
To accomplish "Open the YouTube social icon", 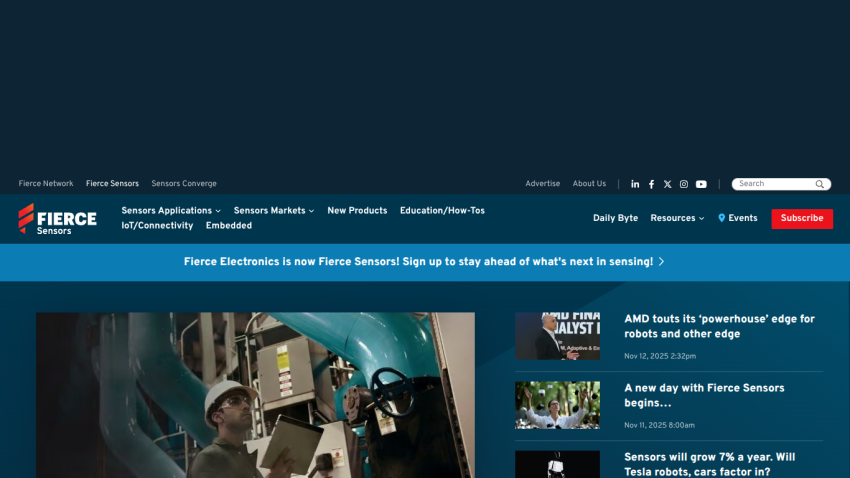I will pyautogui.click(x=701, y=184).
